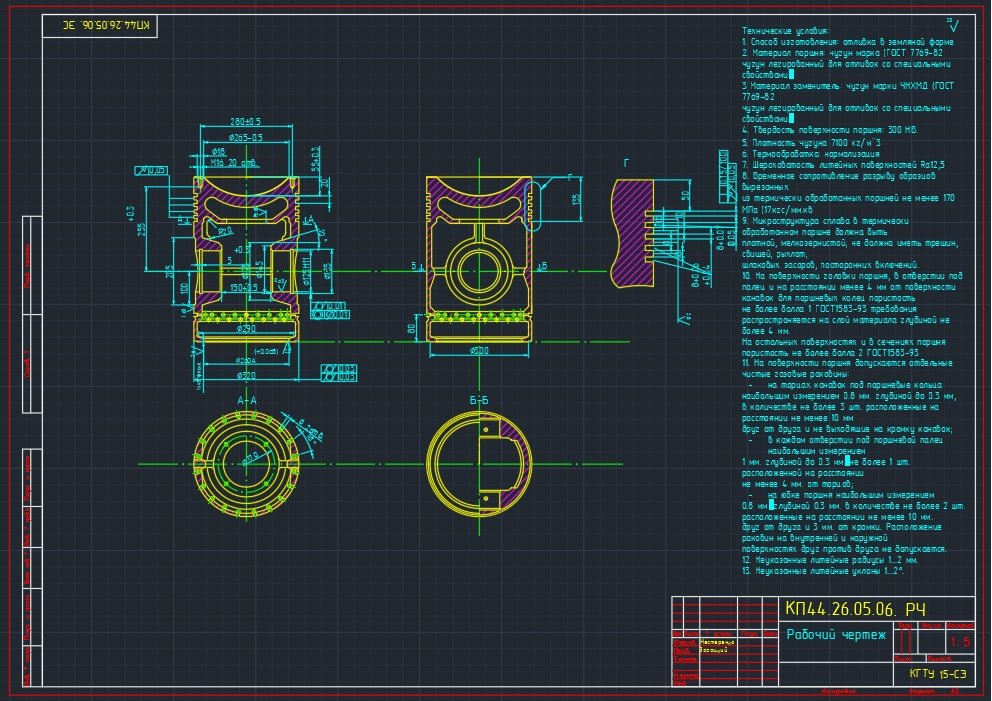Click the developer name cell in title block
The image size is (992, 701).
coord(716,643)
